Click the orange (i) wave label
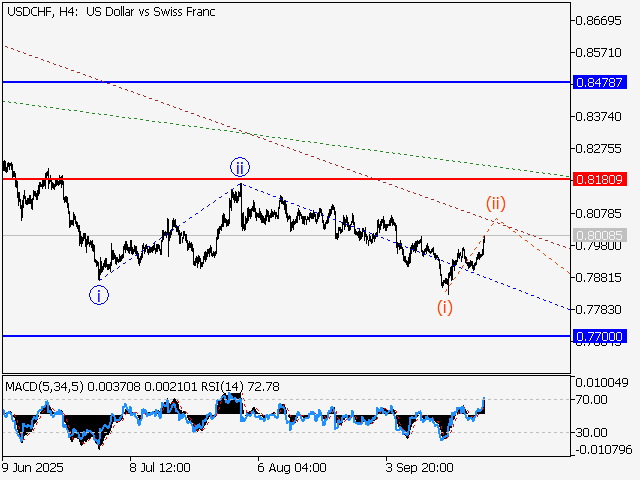The height and width of the screenshot is (480, 640). tap(445, 307)
